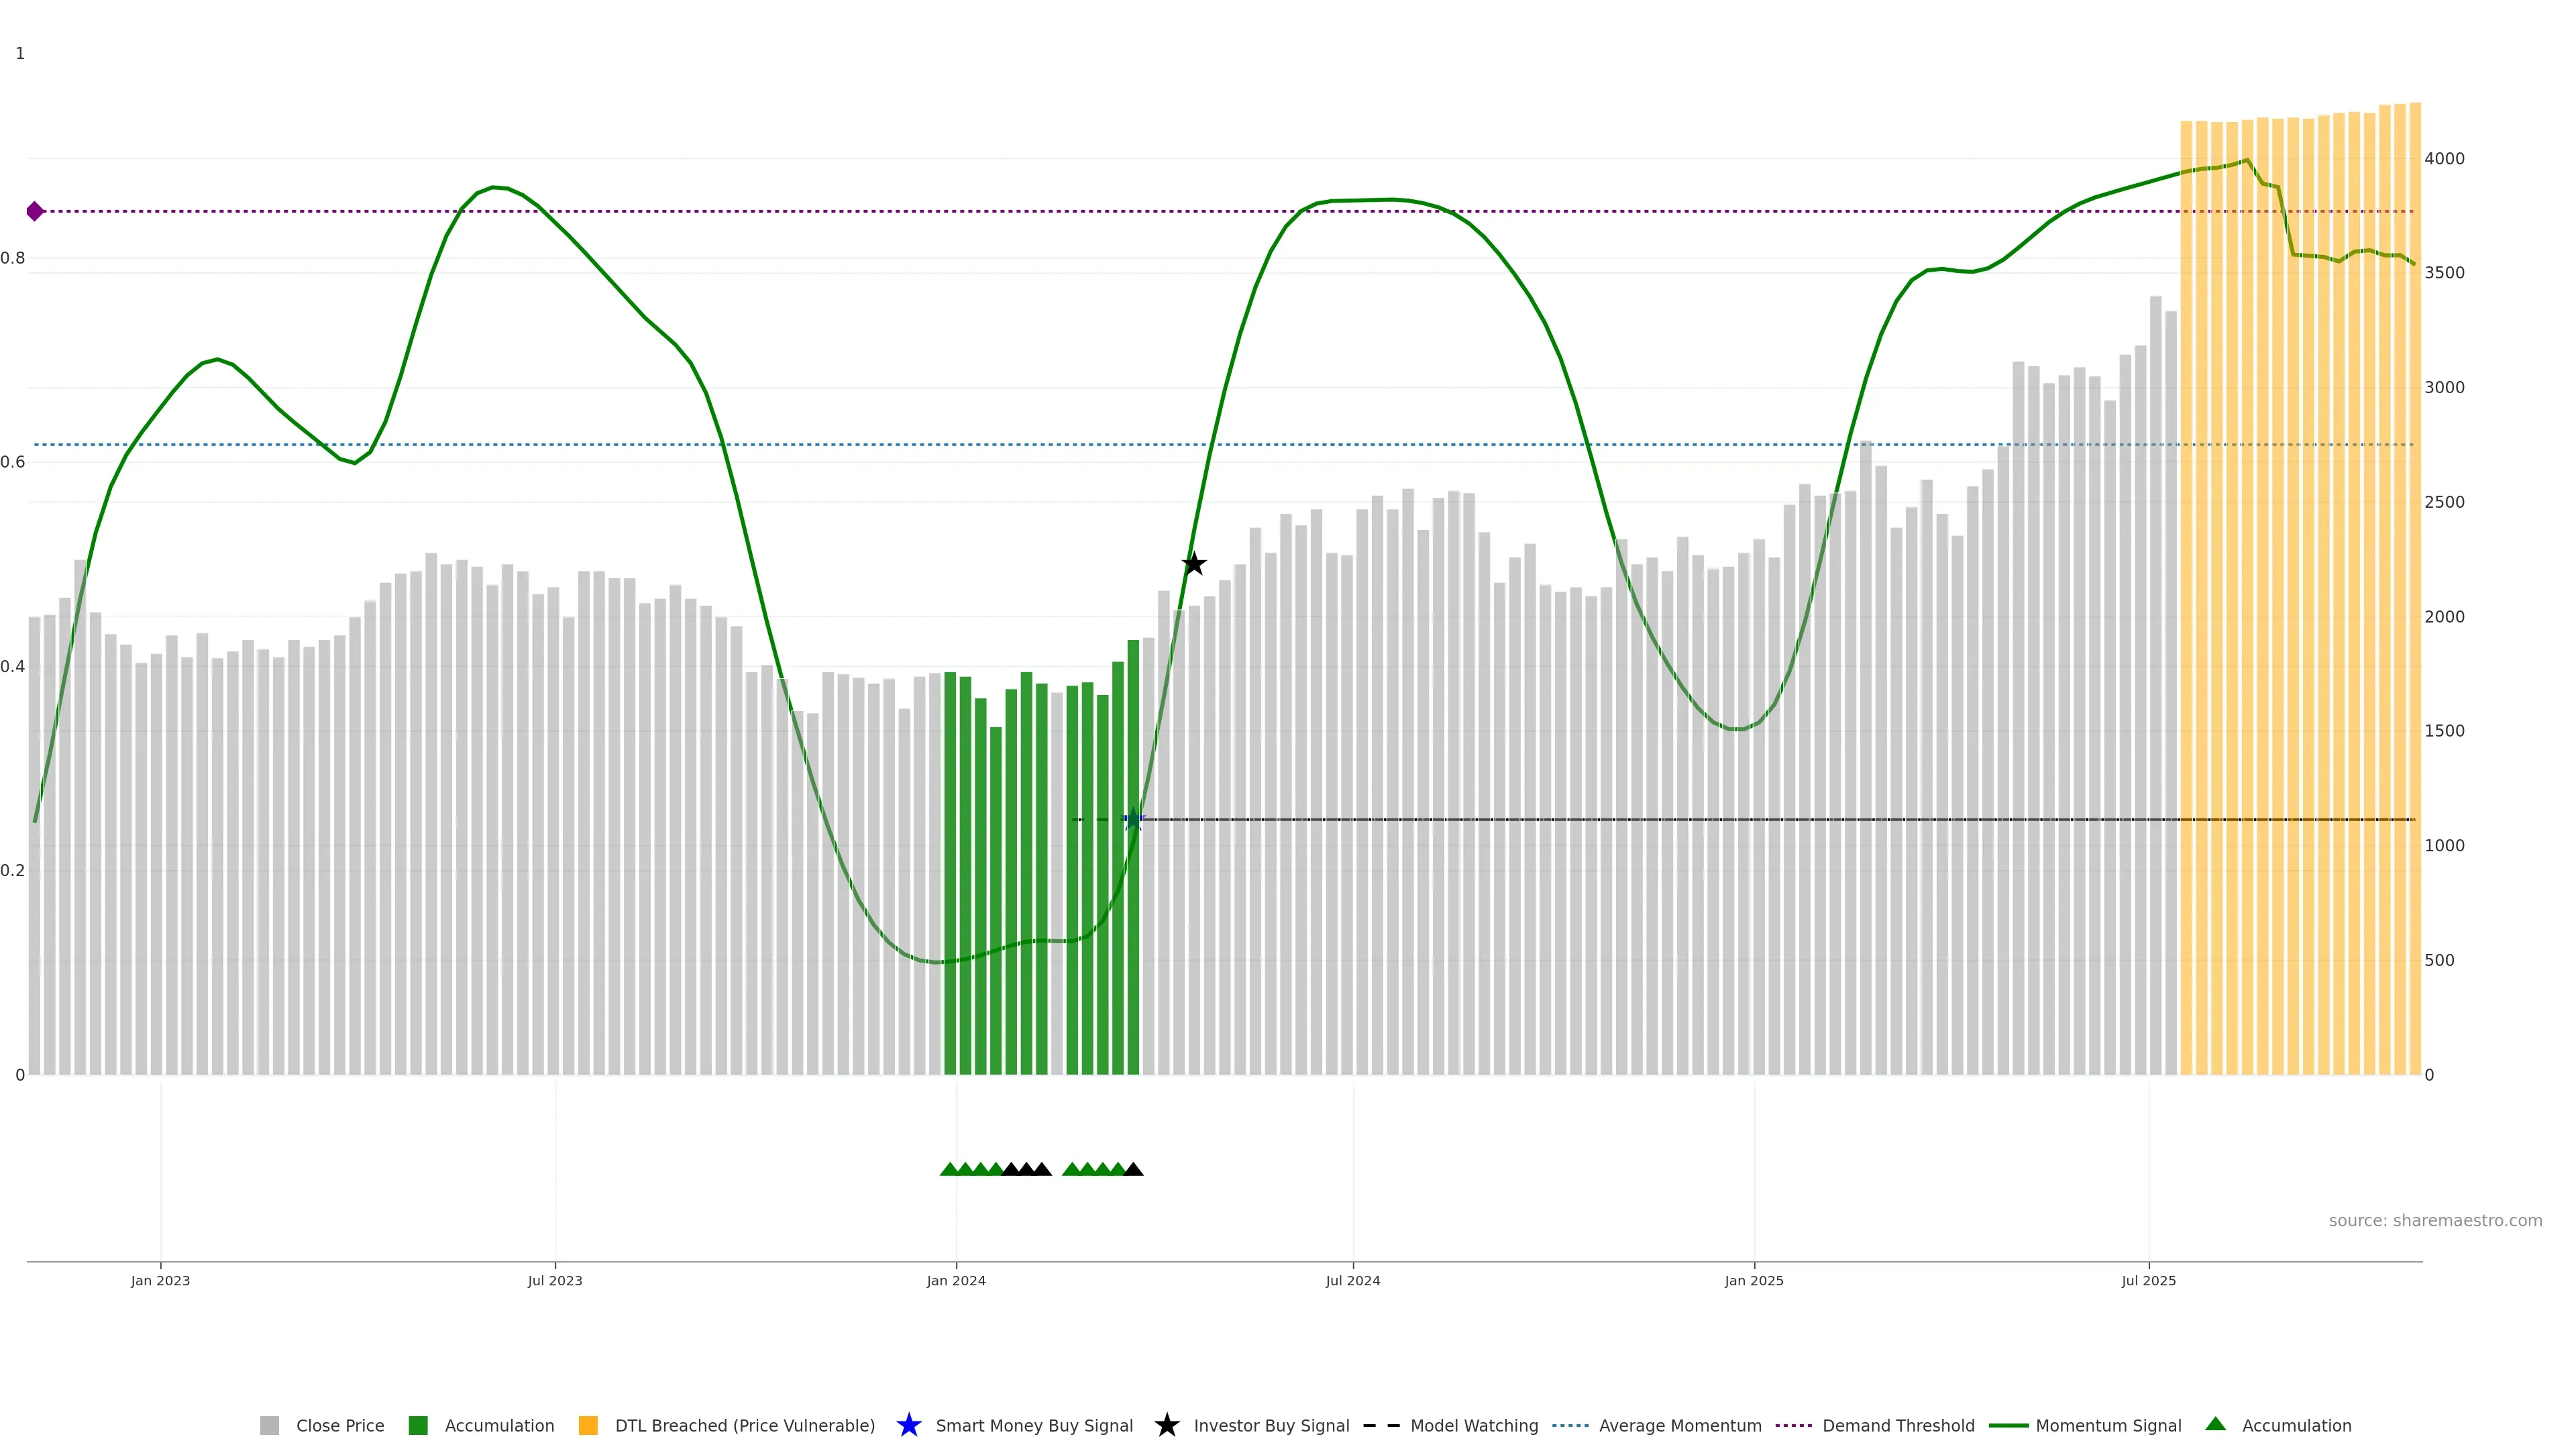Viewport: 2576px width, 1449px height.
Task: Toggle Momentum Signal line in legend
Action: 2108,1425
